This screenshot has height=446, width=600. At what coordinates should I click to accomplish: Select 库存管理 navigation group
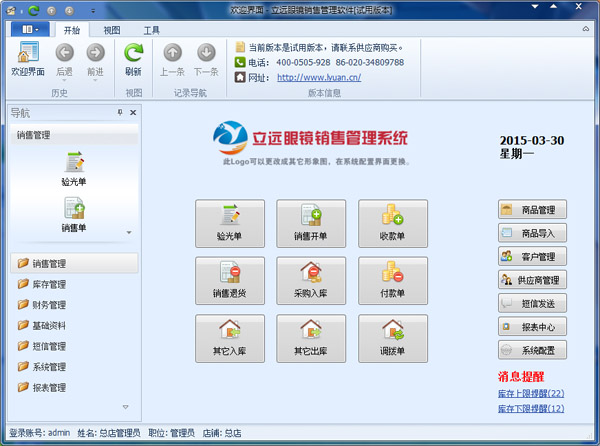pyautogui.click(x=74, y=284)
